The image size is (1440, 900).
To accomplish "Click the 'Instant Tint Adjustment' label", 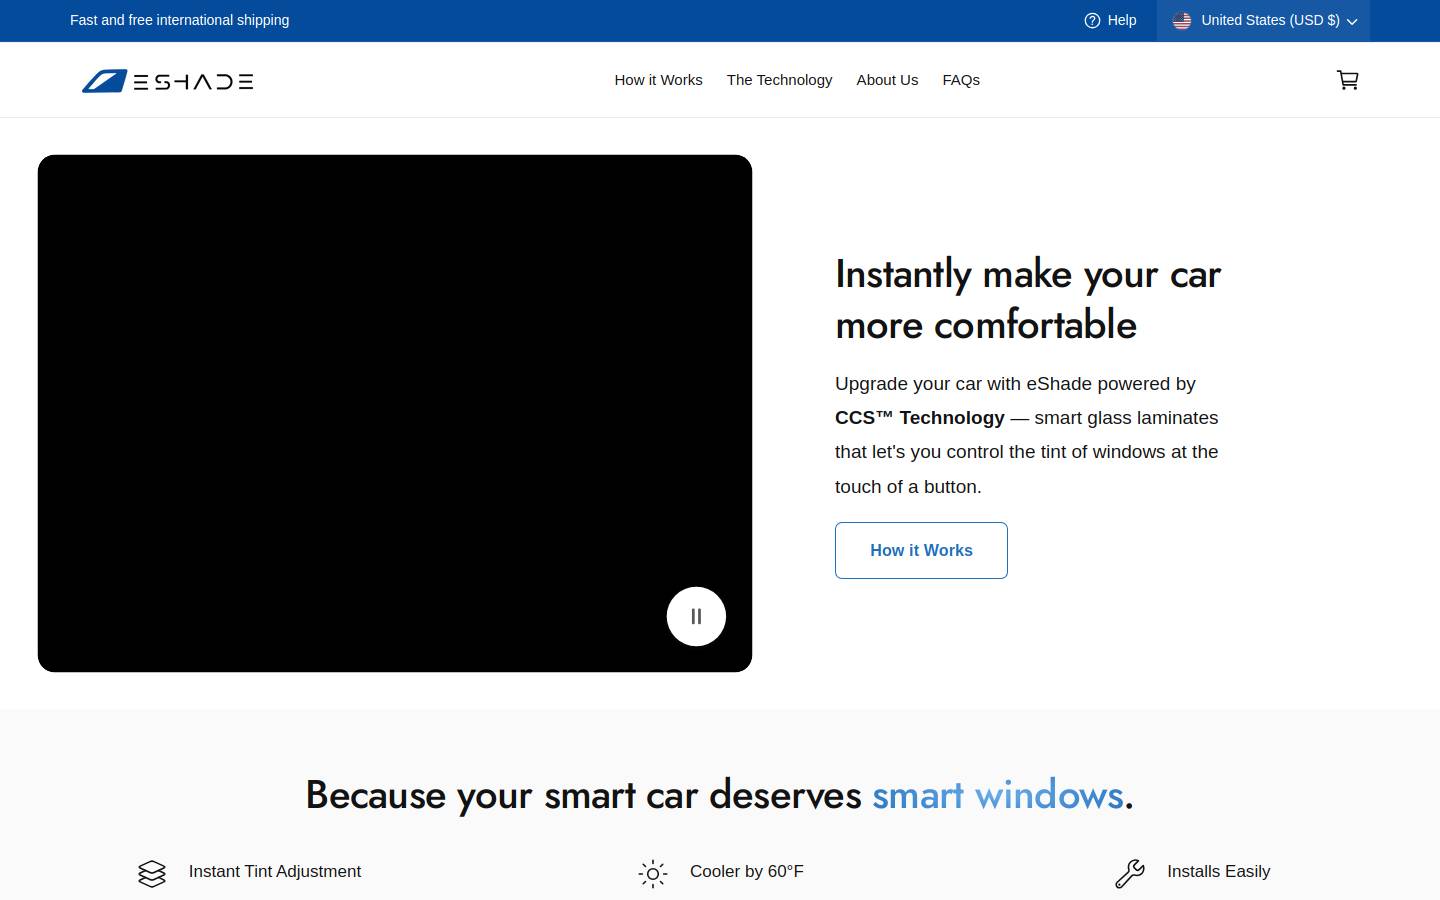I will [x=275, y=872].
